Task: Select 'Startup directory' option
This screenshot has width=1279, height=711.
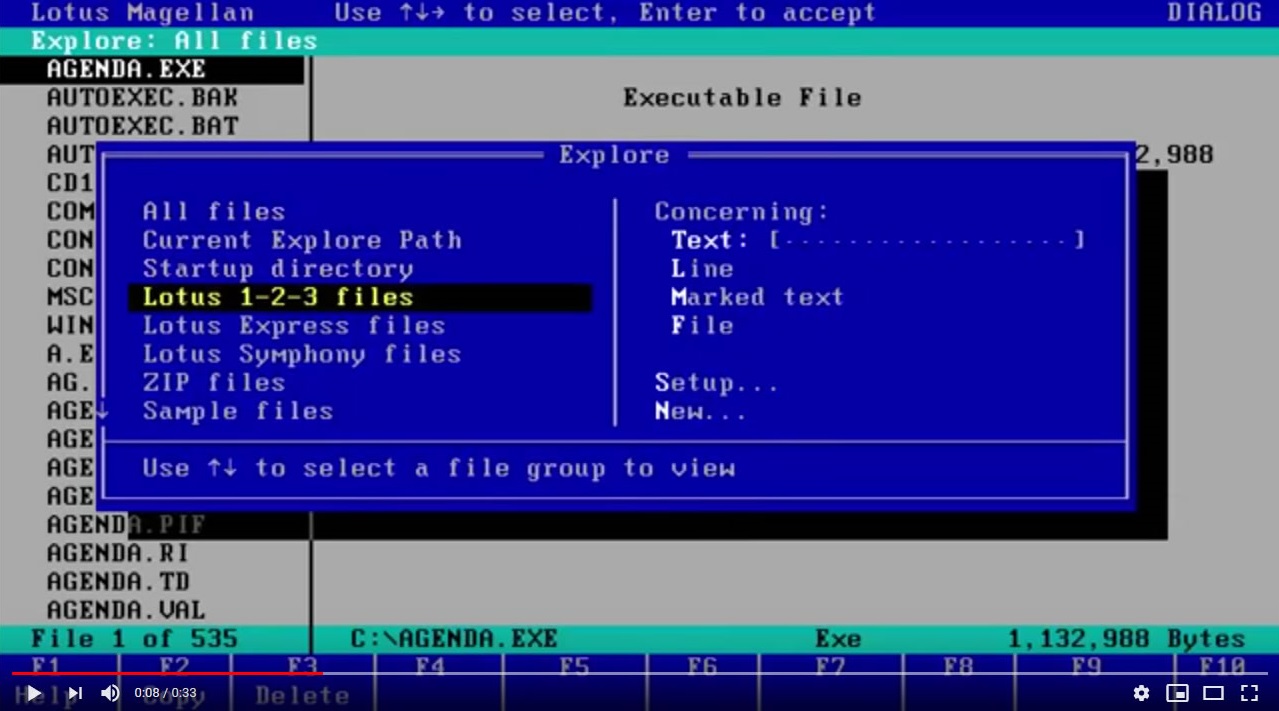Action: (x=276, y=268)
